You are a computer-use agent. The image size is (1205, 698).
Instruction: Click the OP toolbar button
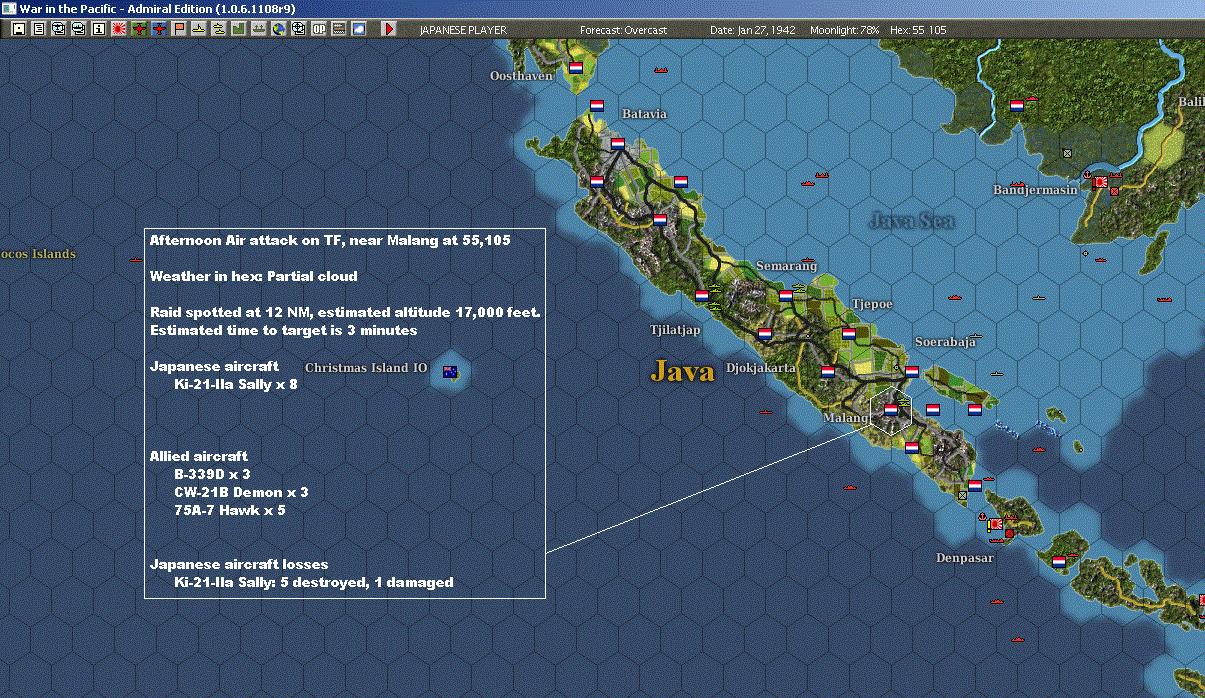[x=319, y=29]
